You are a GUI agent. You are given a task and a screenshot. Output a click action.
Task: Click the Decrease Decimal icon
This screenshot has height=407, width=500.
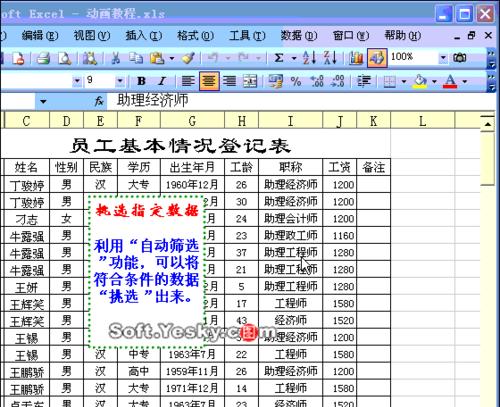pyautogui.click(x=337, y=81)
